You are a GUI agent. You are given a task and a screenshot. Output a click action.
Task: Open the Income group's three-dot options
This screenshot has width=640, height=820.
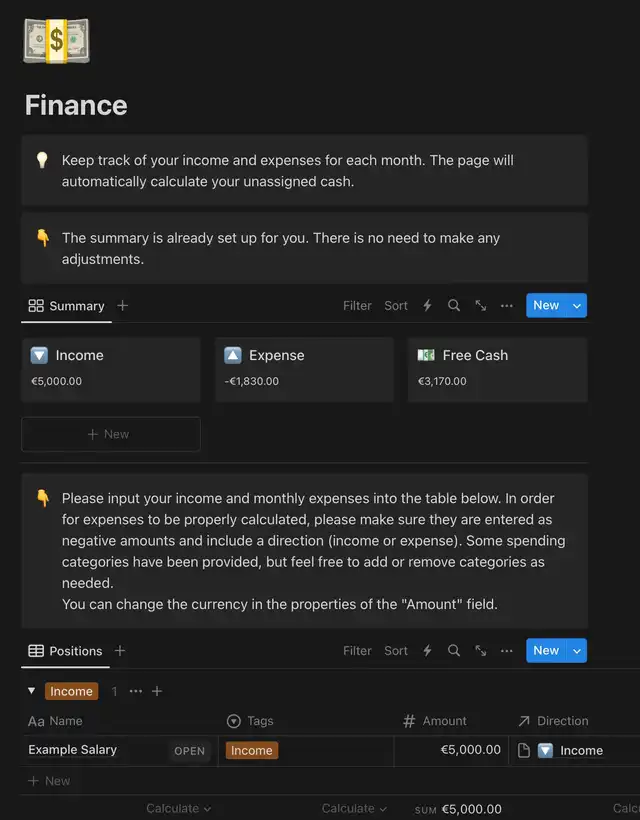point(136,691)
